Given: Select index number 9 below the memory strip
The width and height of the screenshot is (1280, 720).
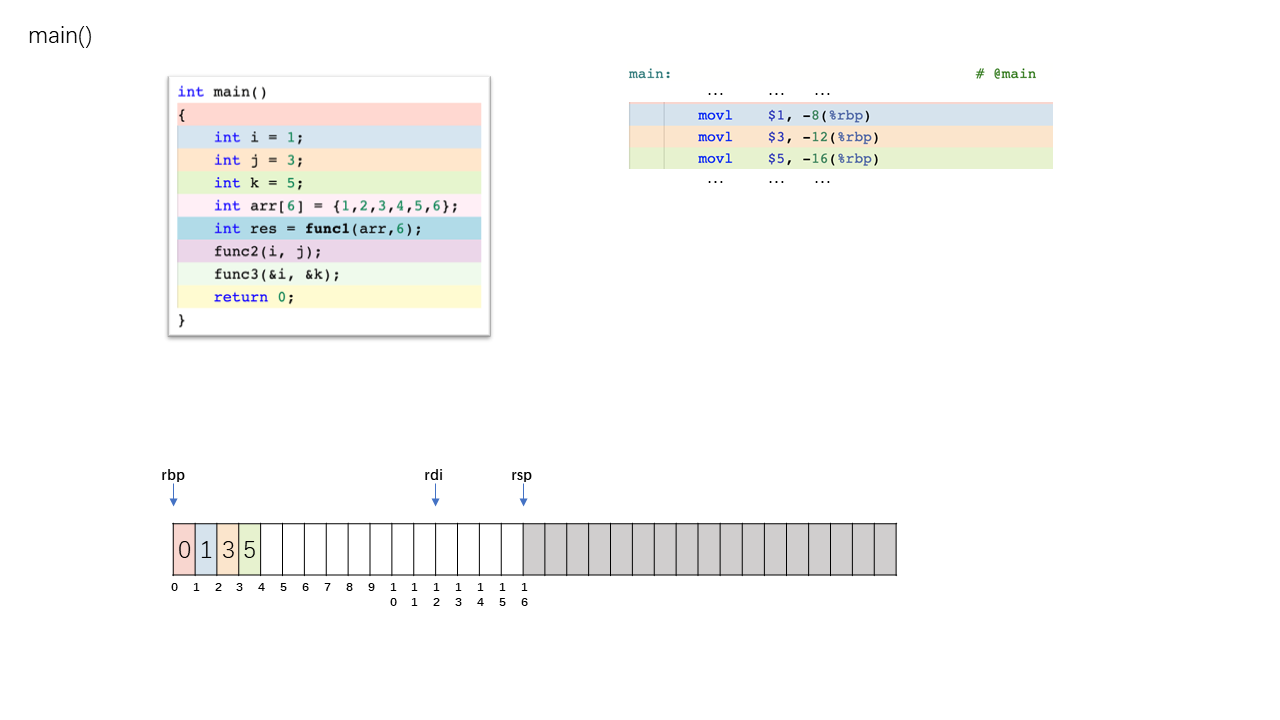Looking at the screenshot, I should coord(372,587).
